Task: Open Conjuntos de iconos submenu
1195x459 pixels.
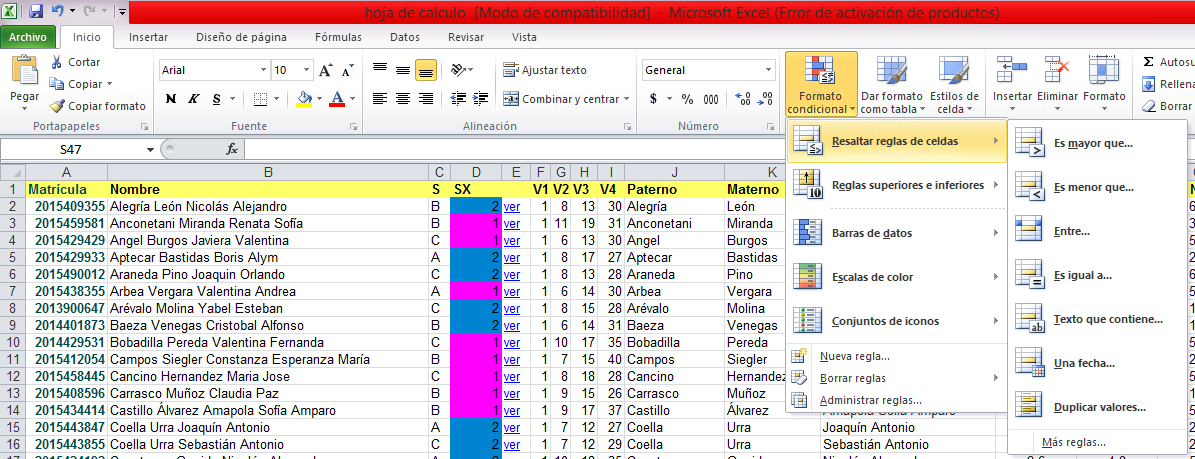Action: pos(896,321)
